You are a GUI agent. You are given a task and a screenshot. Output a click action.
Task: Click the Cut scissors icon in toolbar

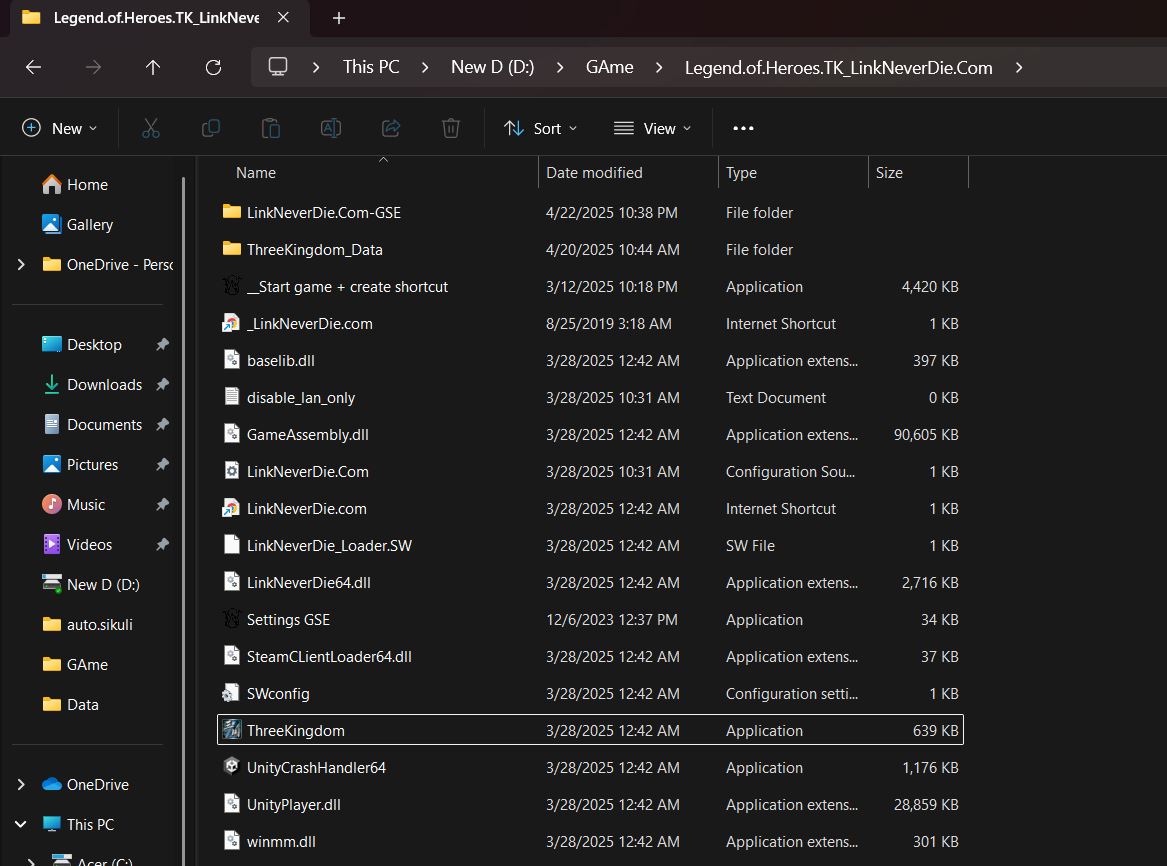click(151, 128)
